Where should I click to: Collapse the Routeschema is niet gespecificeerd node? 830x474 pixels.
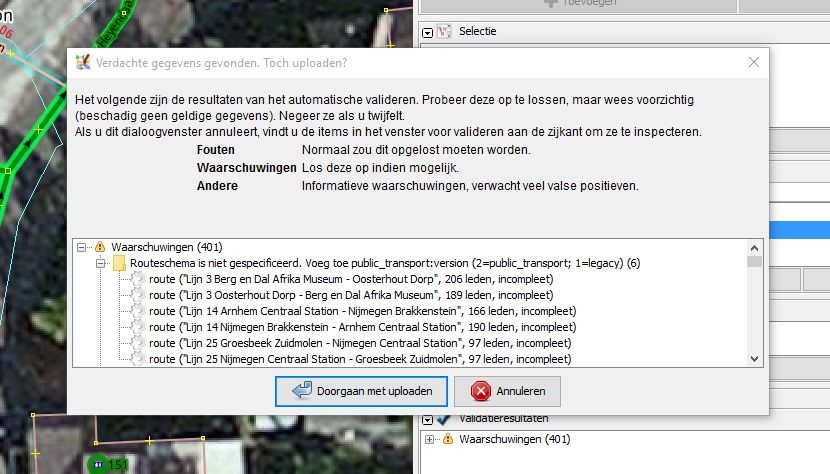pos(100,263)
